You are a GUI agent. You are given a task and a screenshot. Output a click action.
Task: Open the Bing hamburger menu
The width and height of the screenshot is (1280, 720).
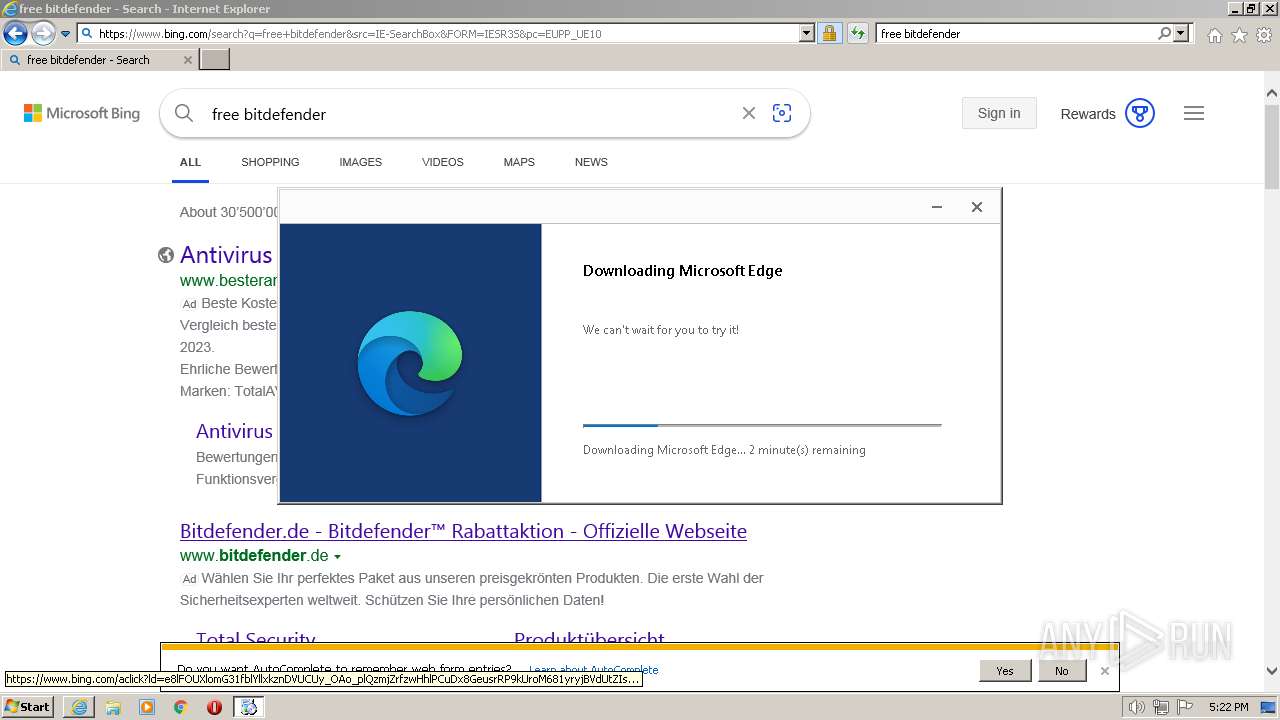1194,113
